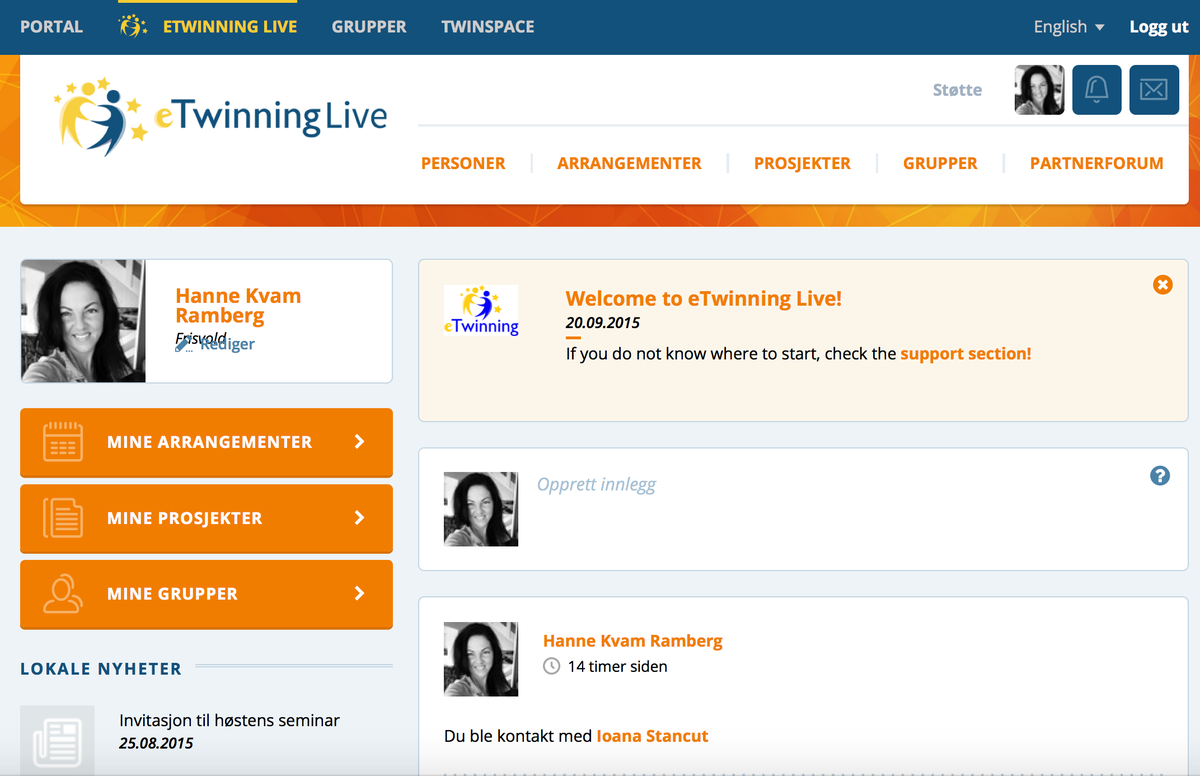1200x776 pixels.
Task: Click the calendar icon in Mine Arrangementer
Action: pyautogui.click(x=63, y=442)
